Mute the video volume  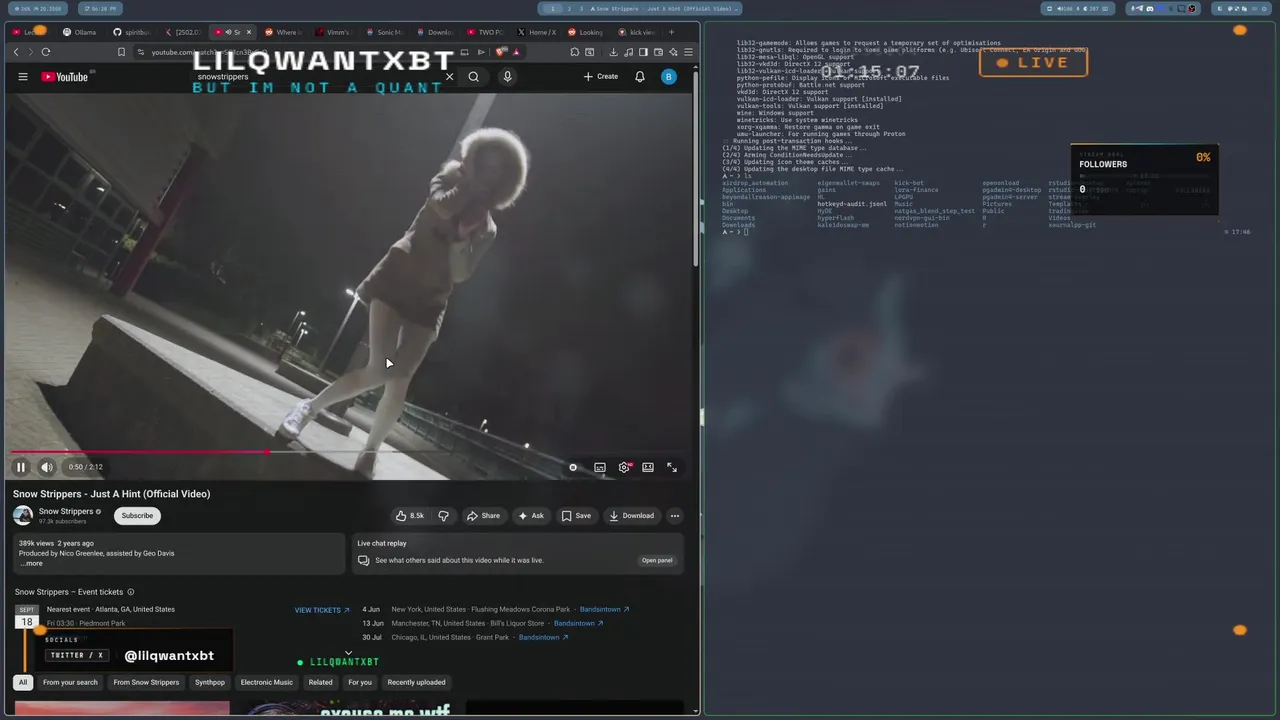[47, 467]
